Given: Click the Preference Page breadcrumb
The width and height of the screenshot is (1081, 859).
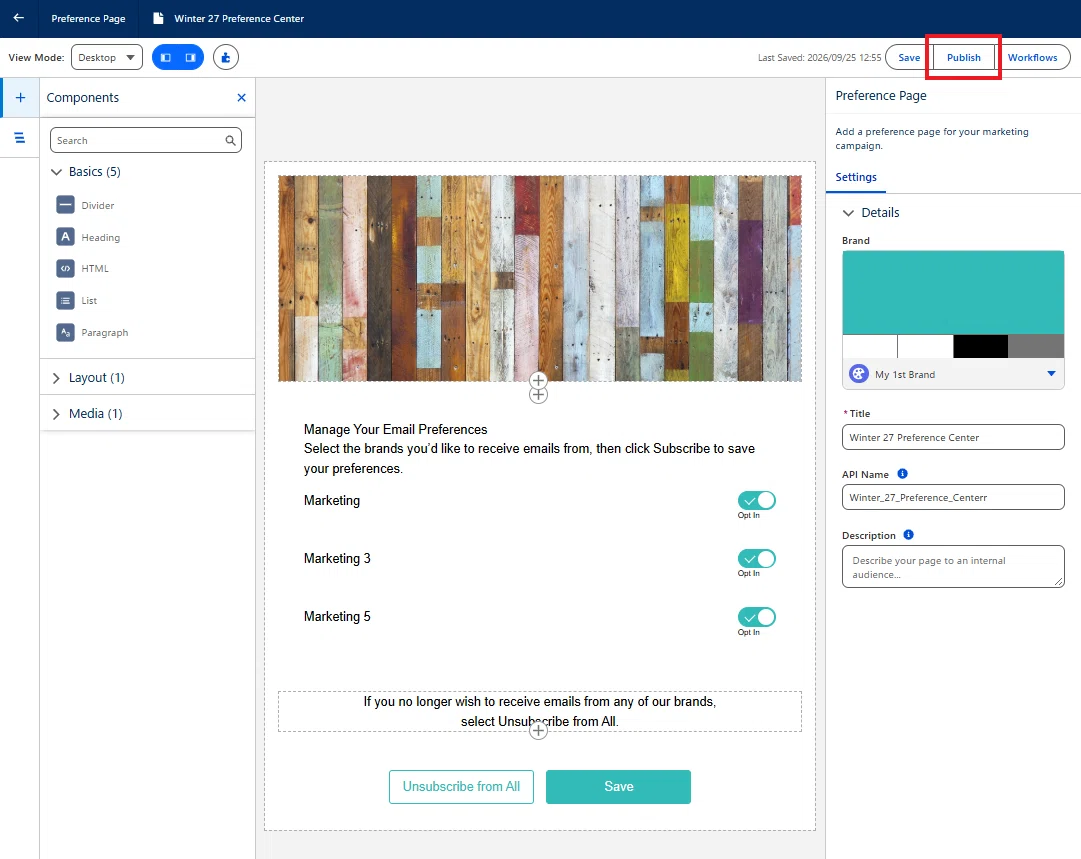Looking at the screenshot, I should (88, 19).
